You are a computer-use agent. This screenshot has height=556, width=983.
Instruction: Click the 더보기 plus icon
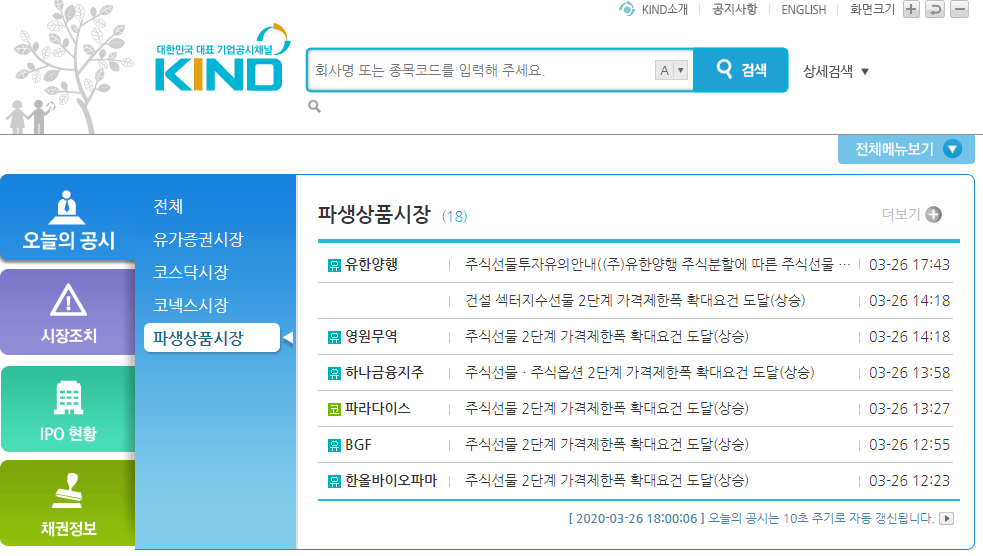point(933,214)
